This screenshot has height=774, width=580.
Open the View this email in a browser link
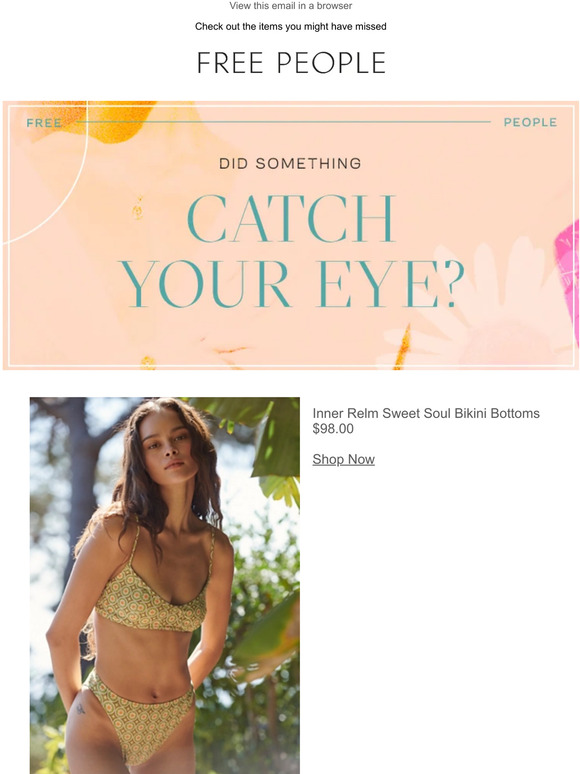[x=290, y=6]
